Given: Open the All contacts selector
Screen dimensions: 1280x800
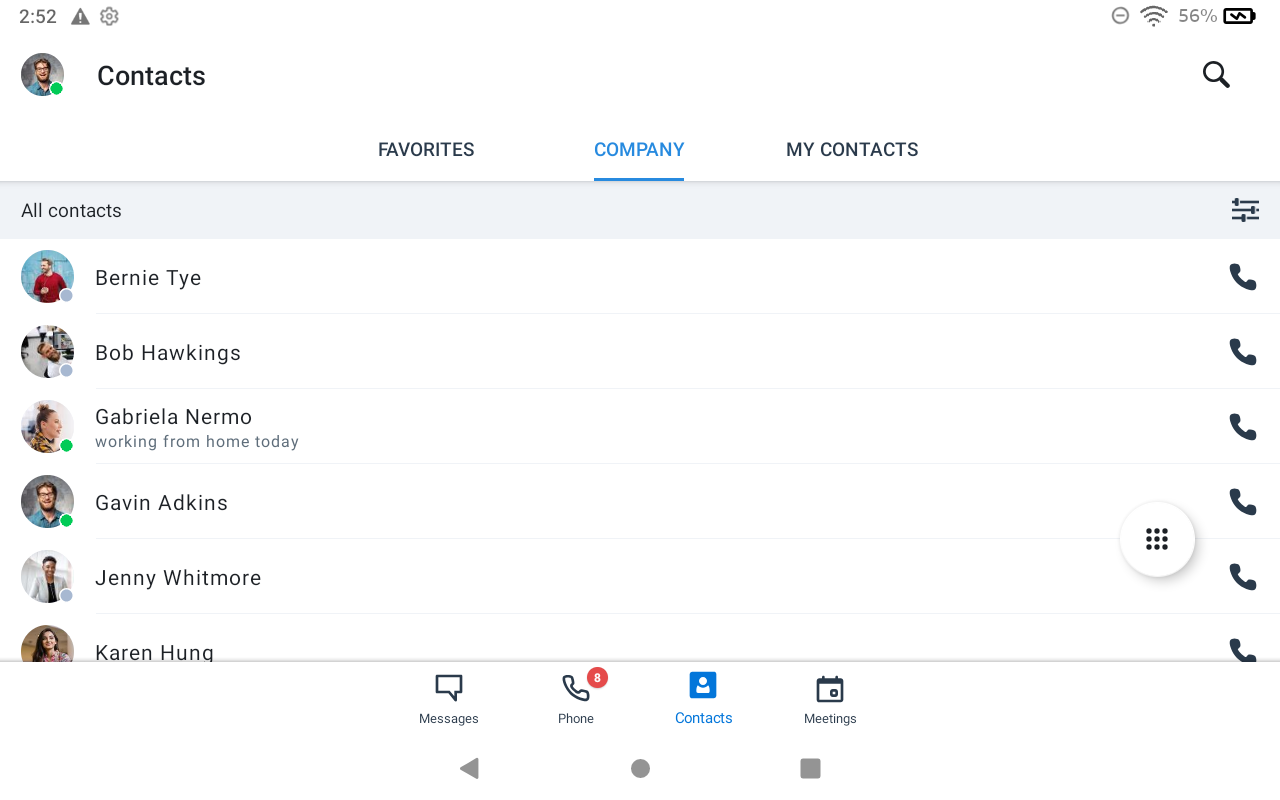Looking at the screenshot, I should 71,210.
